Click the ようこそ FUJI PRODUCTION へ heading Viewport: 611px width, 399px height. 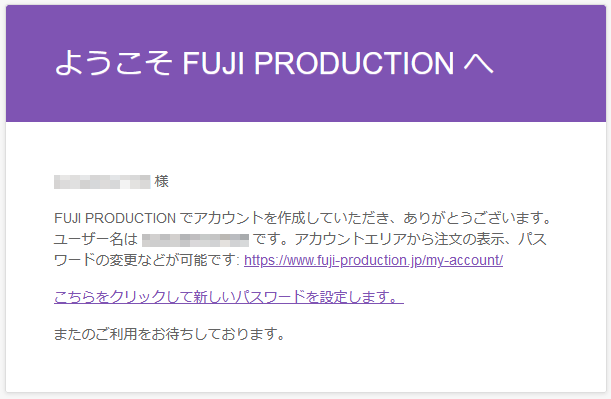point(274,62)
